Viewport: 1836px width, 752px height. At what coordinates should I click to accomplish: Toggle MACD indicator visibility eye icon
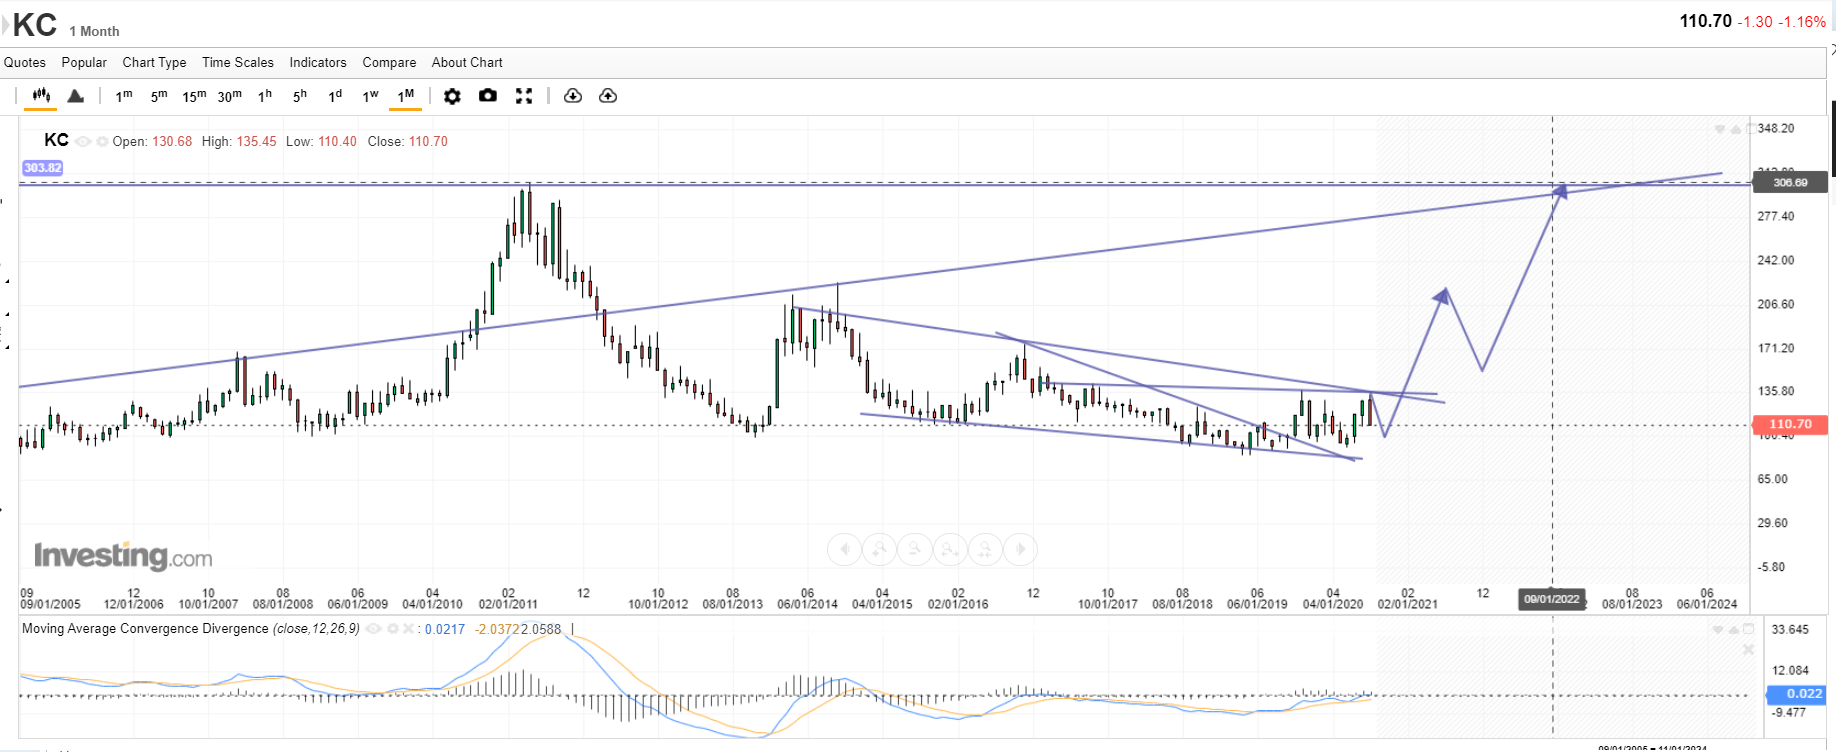click(373, 629)
